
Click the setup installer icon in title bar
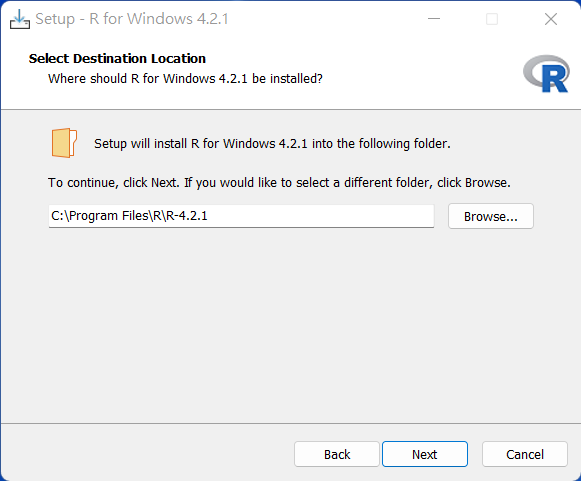[20, 19]
